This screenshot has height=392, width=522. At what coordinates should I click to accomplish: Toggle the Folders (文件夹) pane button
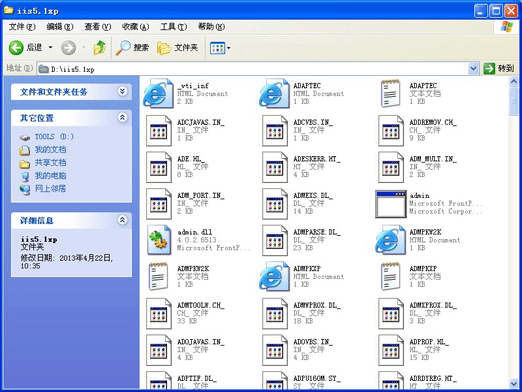tap(178, 48)
